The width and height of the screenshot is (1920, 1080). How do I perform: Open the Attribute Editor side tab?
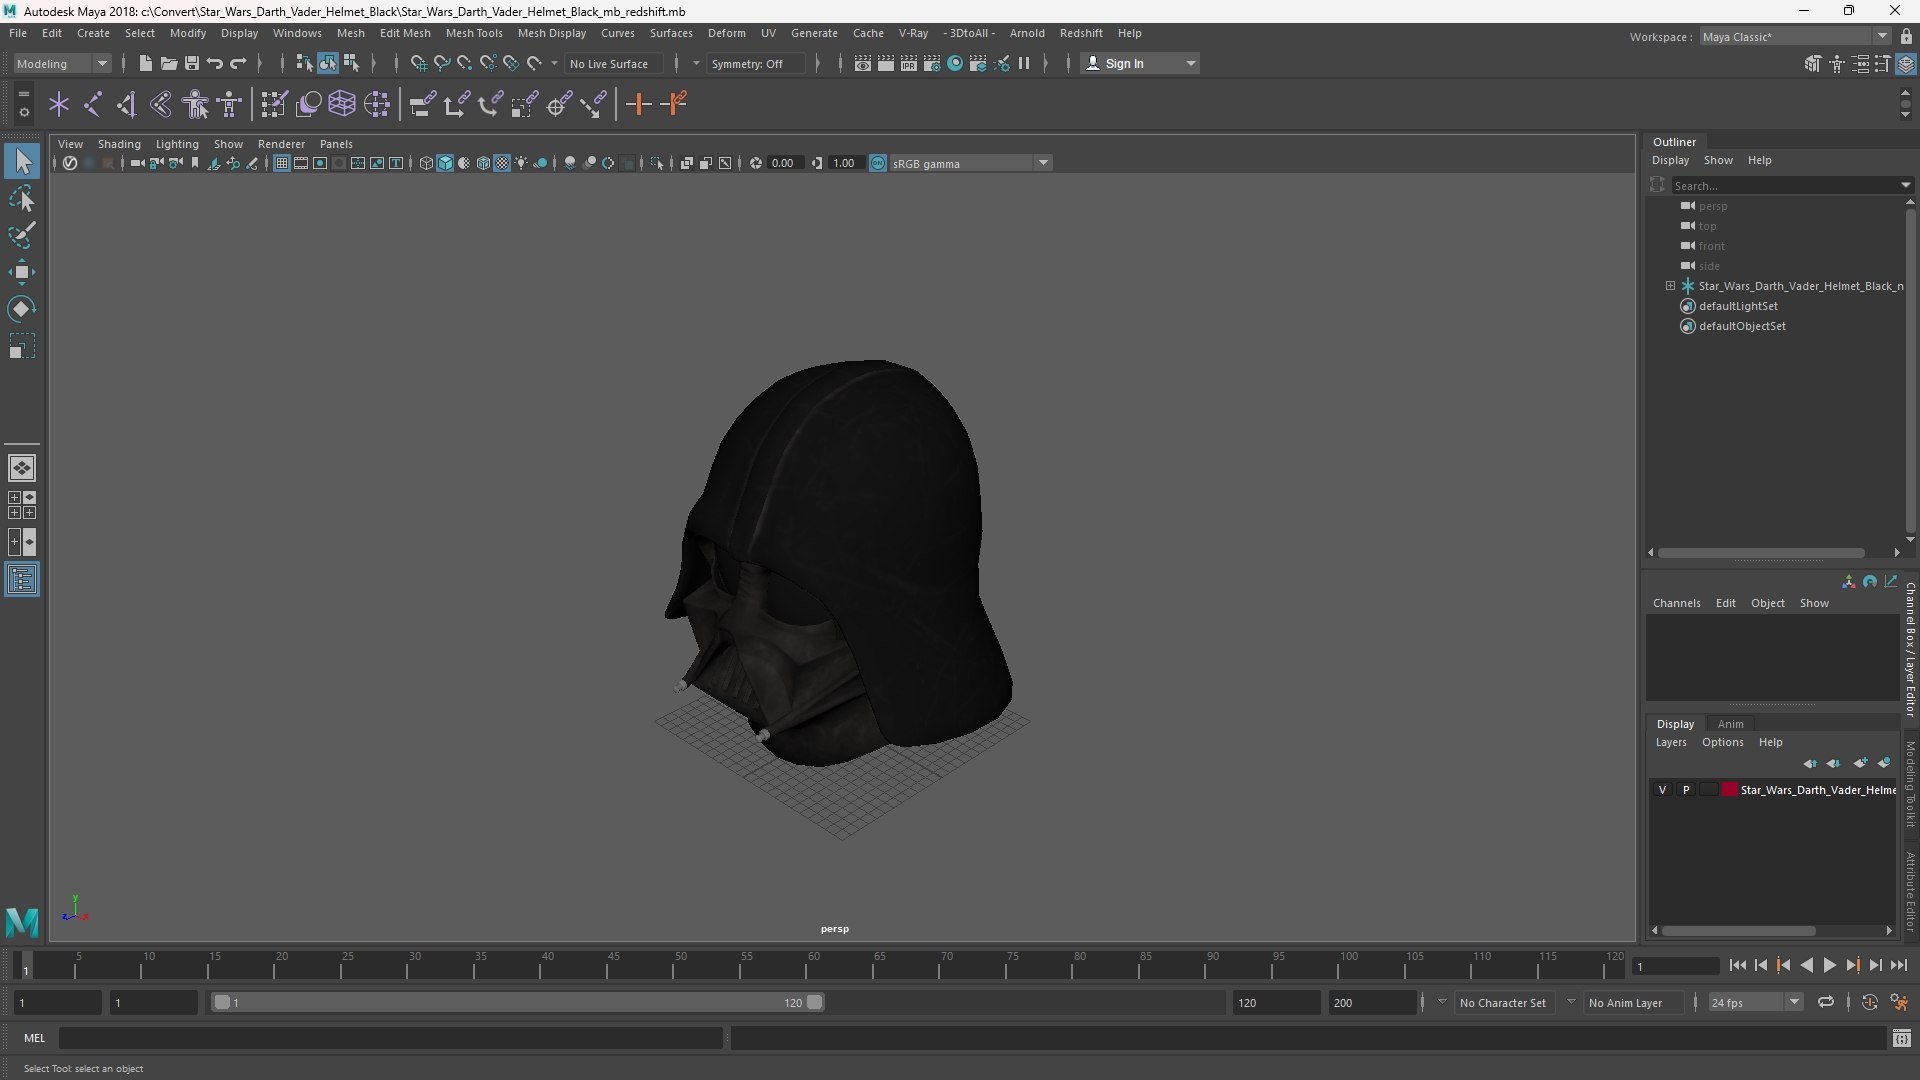click(1909, 891)
